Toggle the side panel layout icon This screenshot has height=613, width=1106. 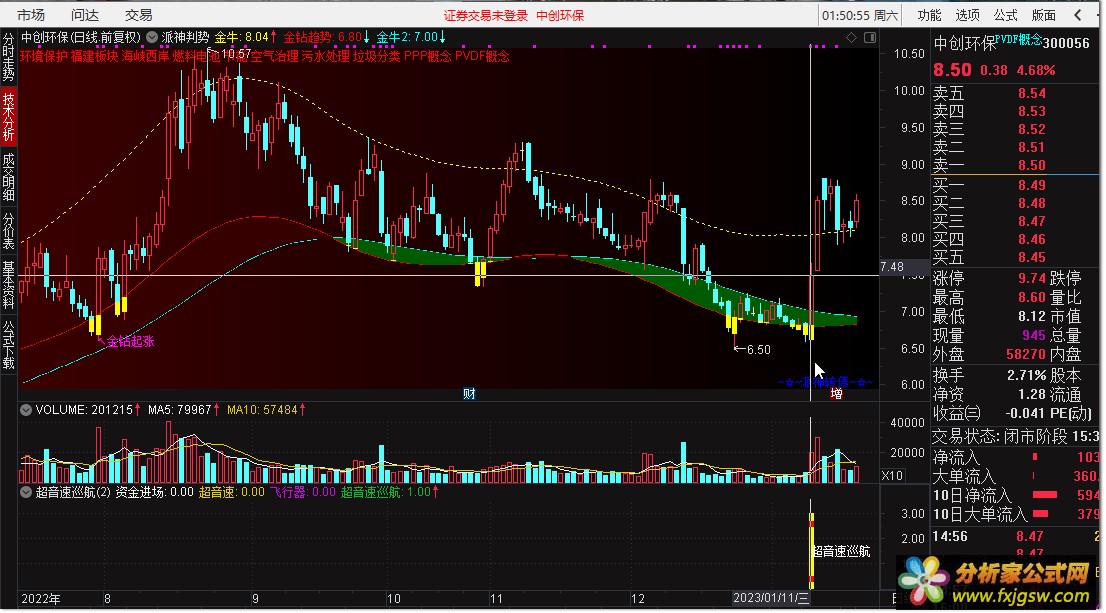click(x=870, y=37)
